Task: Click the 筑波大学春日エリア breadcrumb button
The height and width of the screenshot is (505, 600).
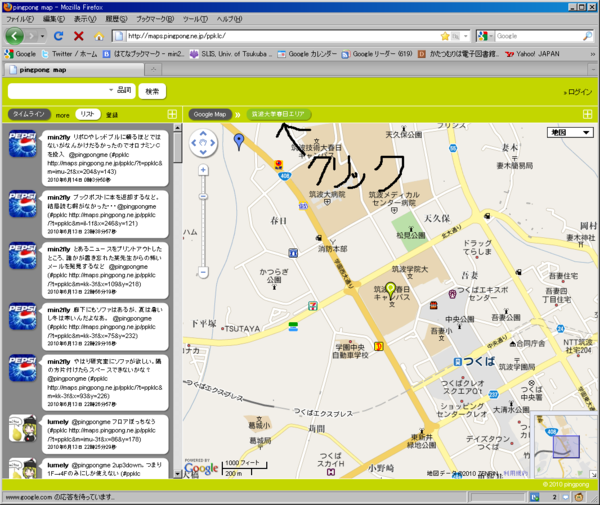Action: pyautogui.click(x=278, y=114)
